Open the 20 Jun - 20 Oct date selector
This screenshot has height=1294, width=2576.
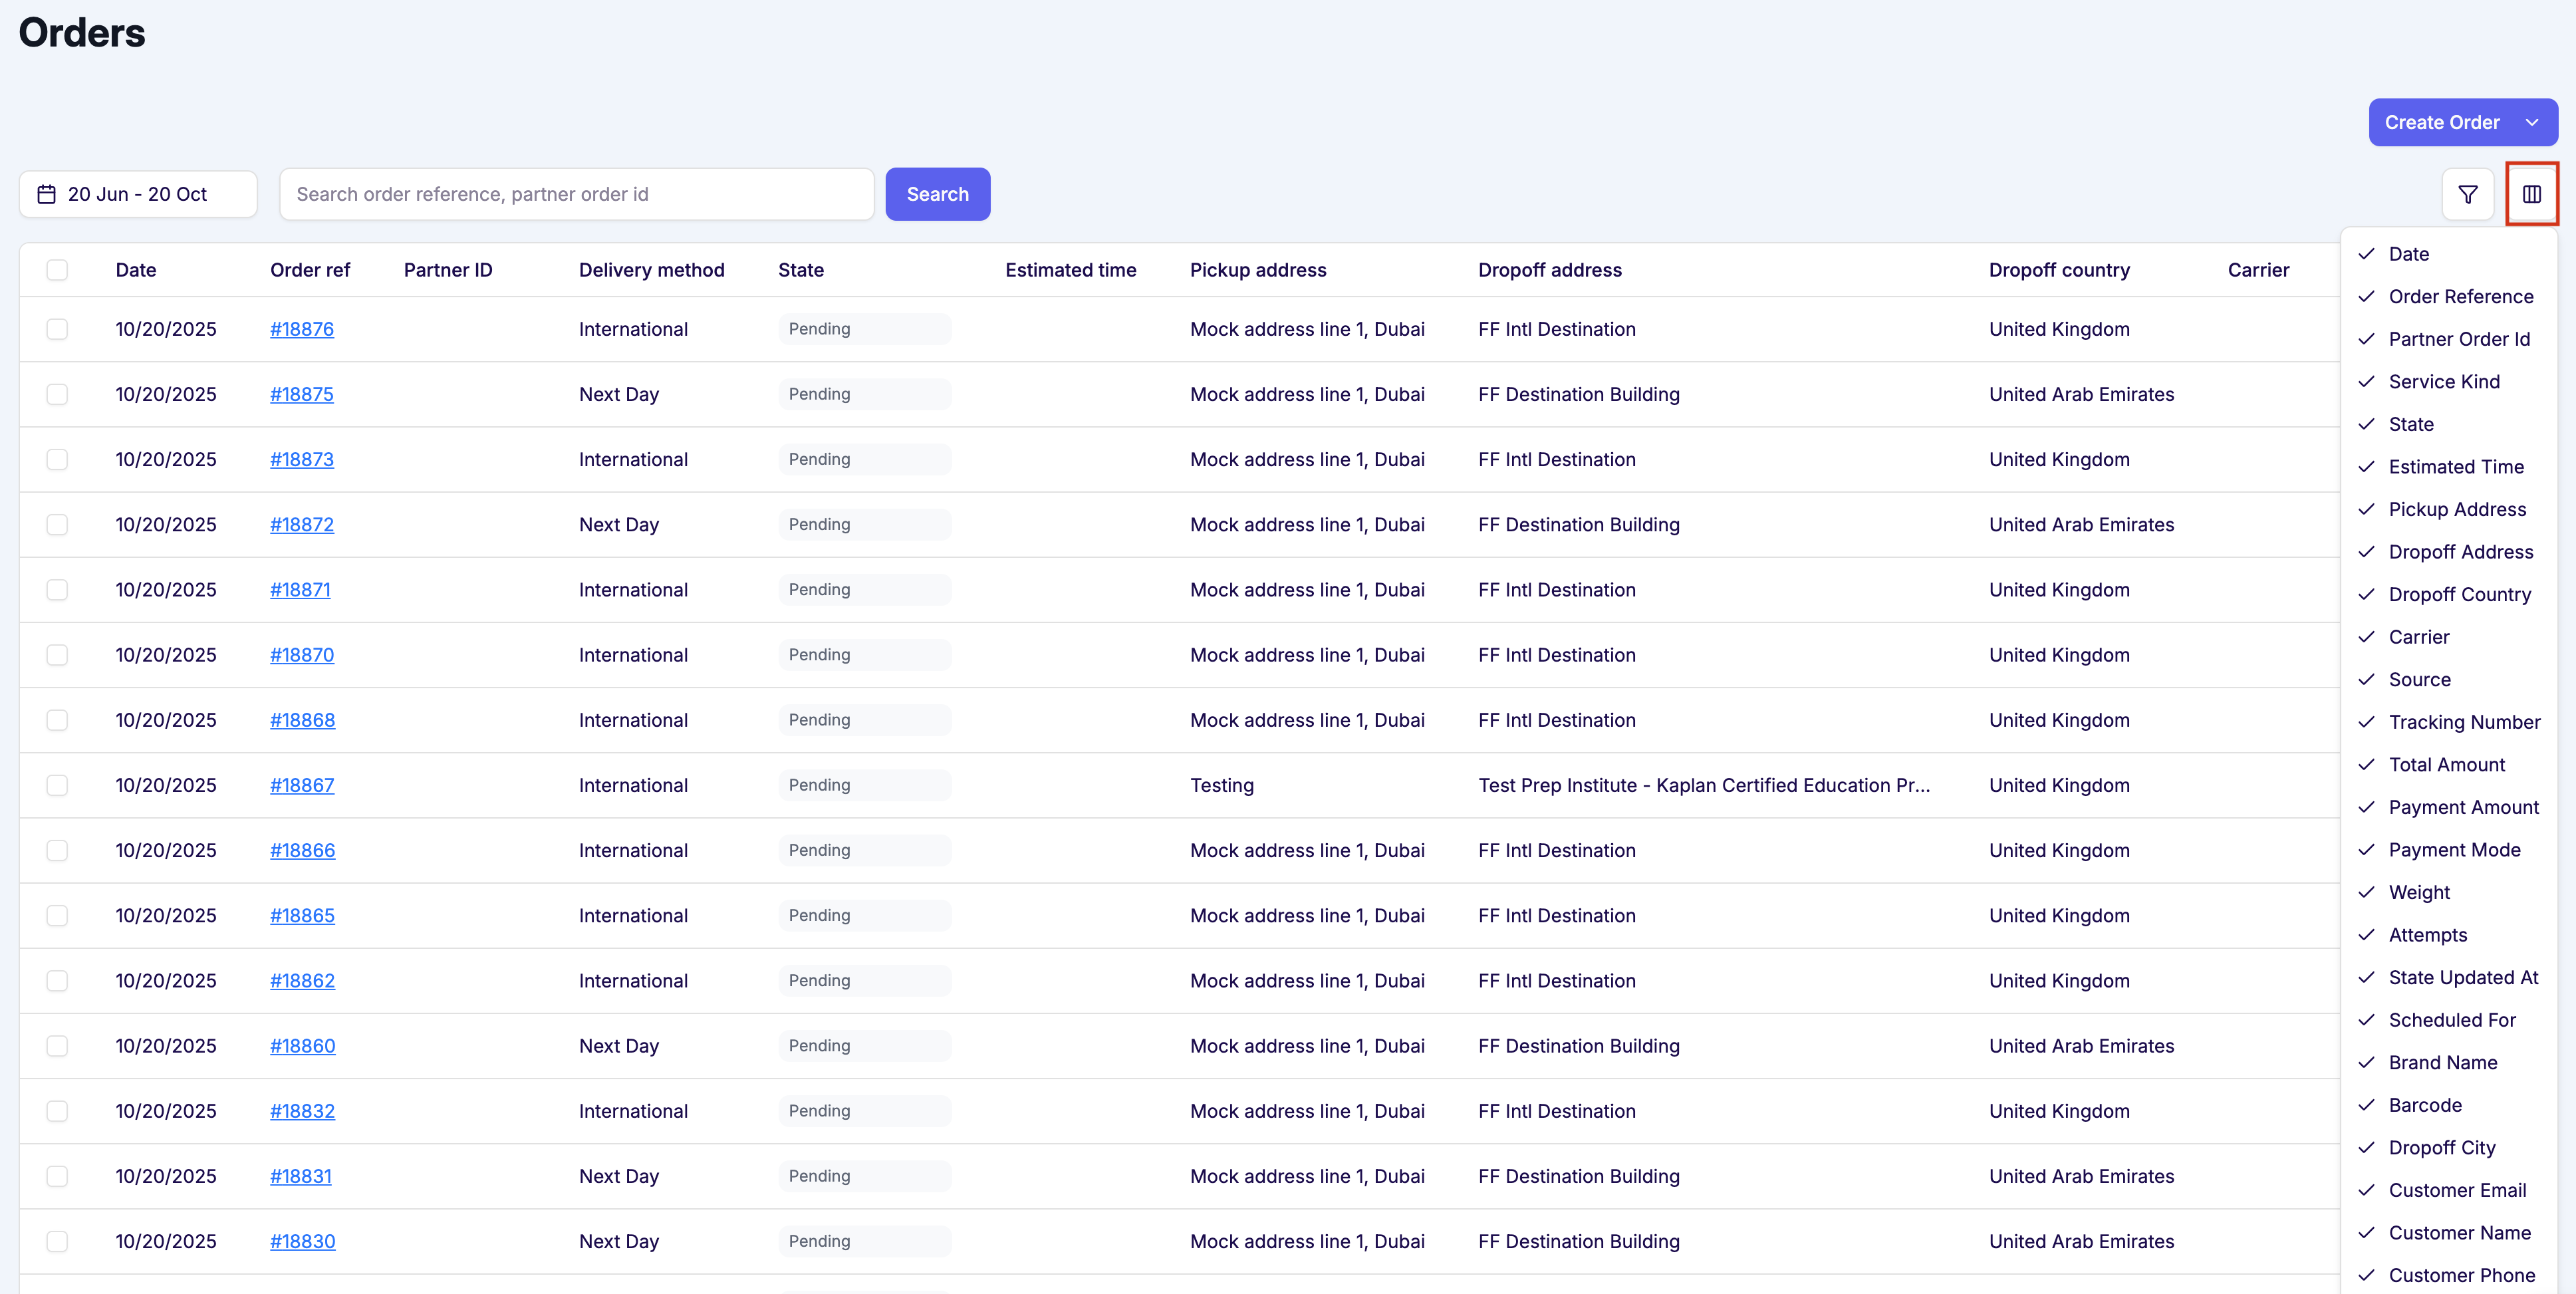pos(138,193)
